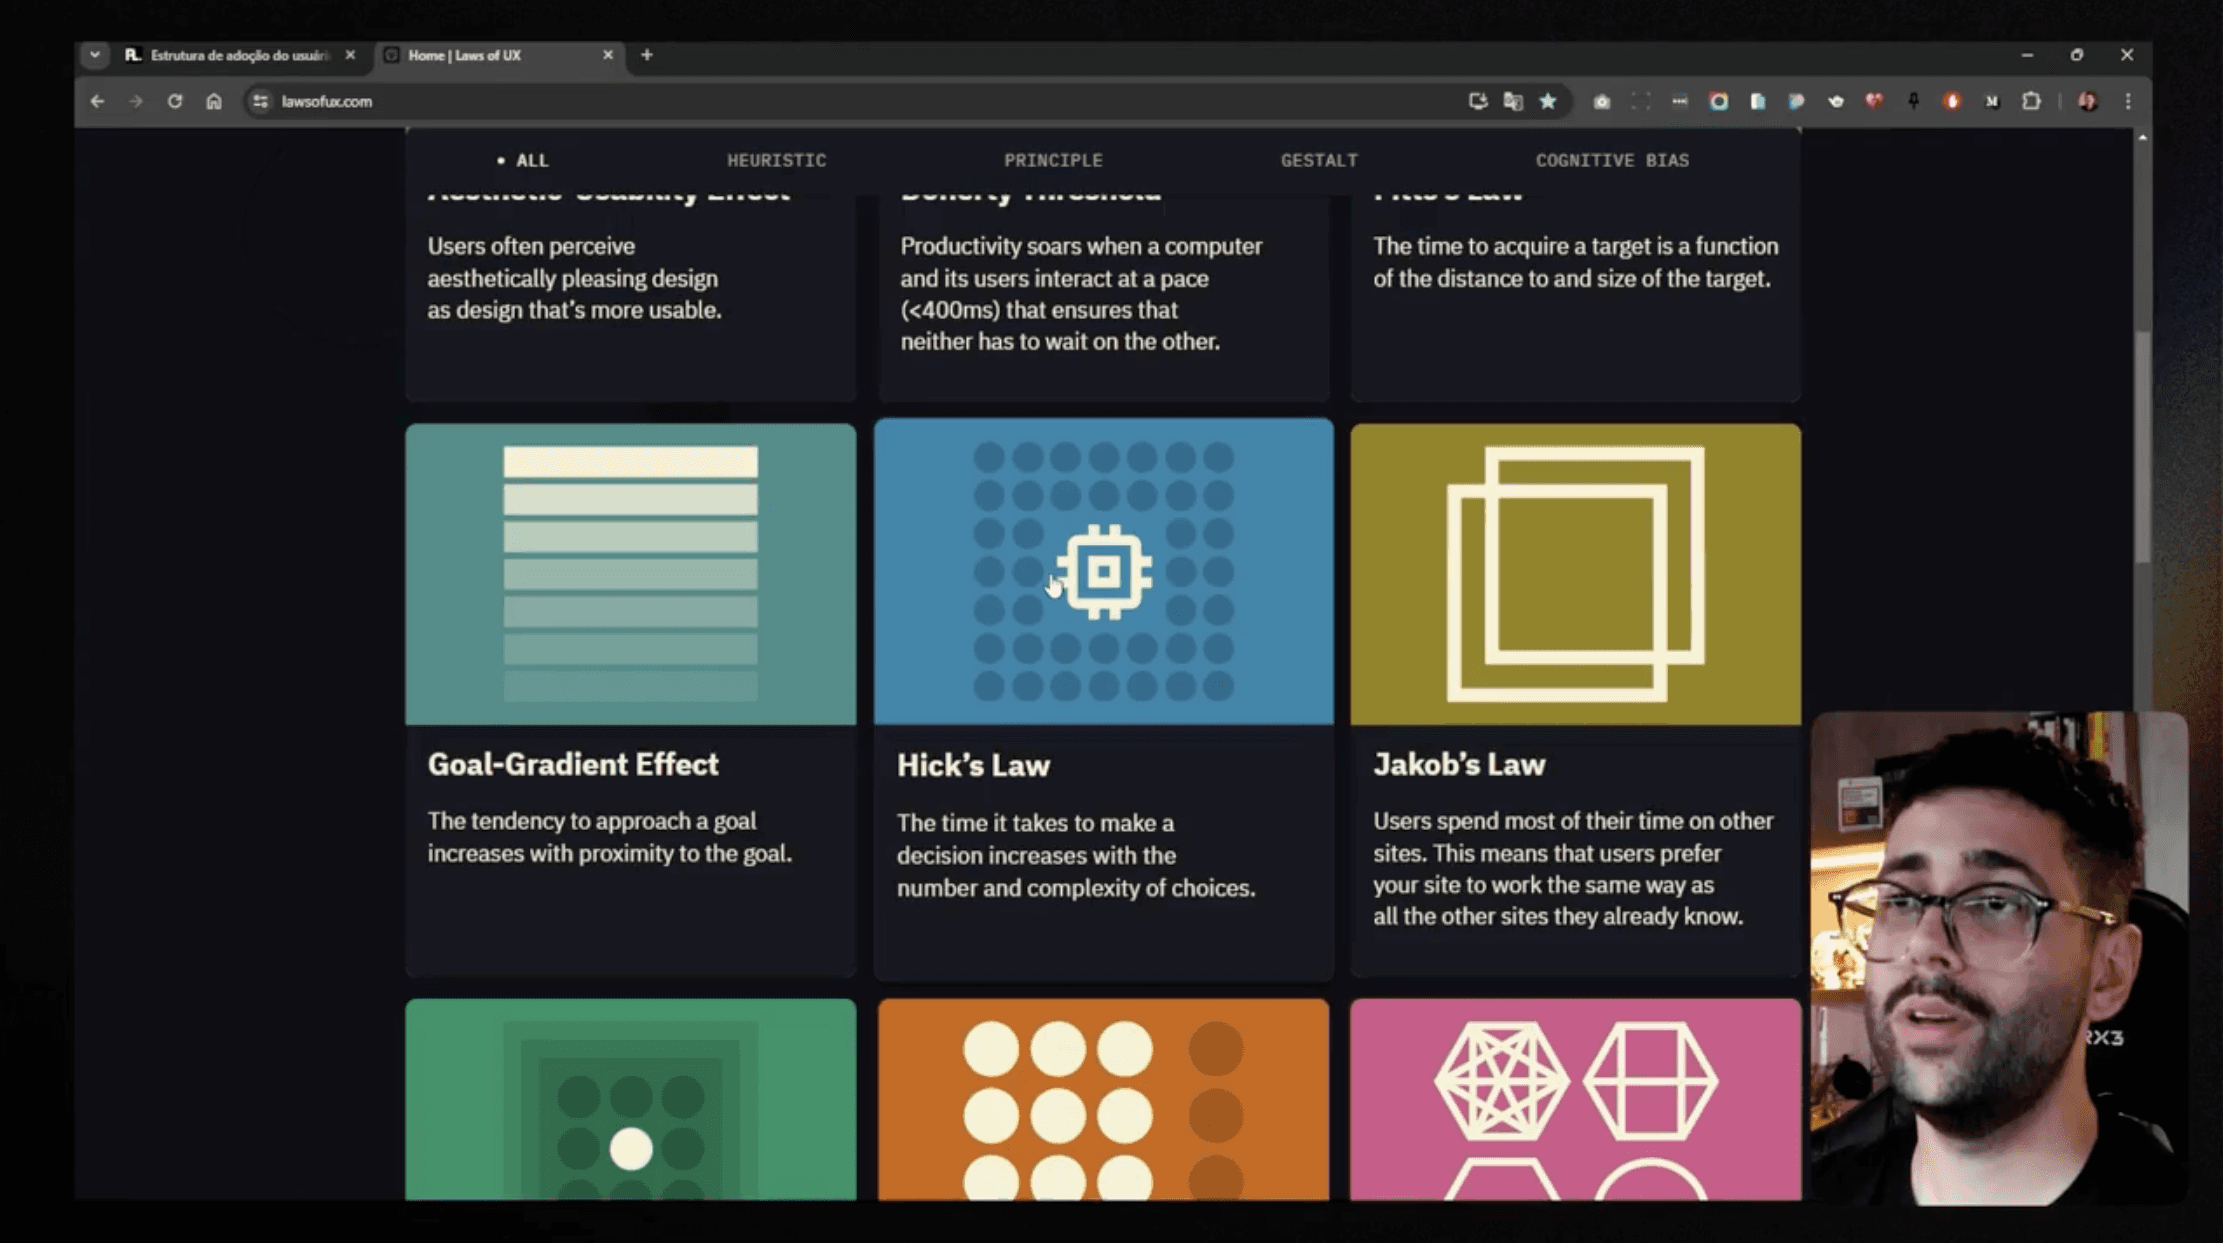
Task: Click the page vertical scrollbar thumb
Action: coord(2142,445)
